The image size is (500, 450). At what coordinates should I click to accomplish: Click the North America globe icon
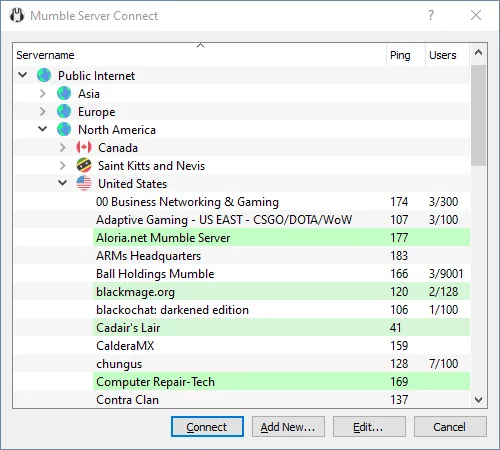64,129
